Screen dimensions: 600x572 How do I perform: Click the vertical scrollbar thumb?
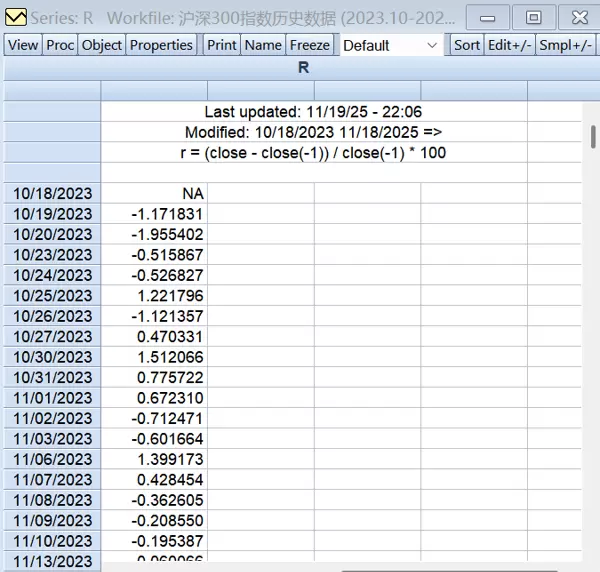tap(594, 137)
